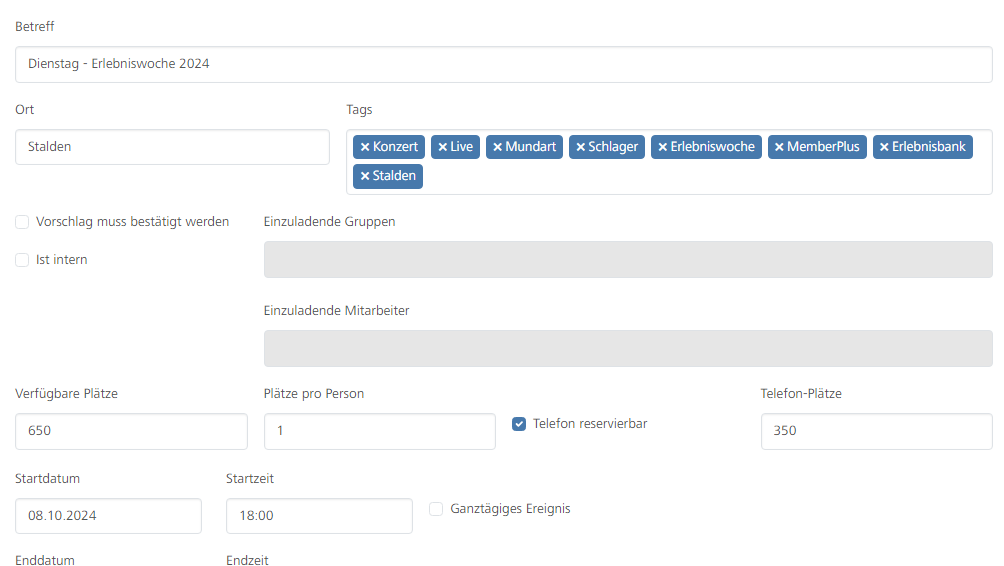
Task: Uncheck the 'Telefon reservierbar' checkbox
Action: pos(519,424)
